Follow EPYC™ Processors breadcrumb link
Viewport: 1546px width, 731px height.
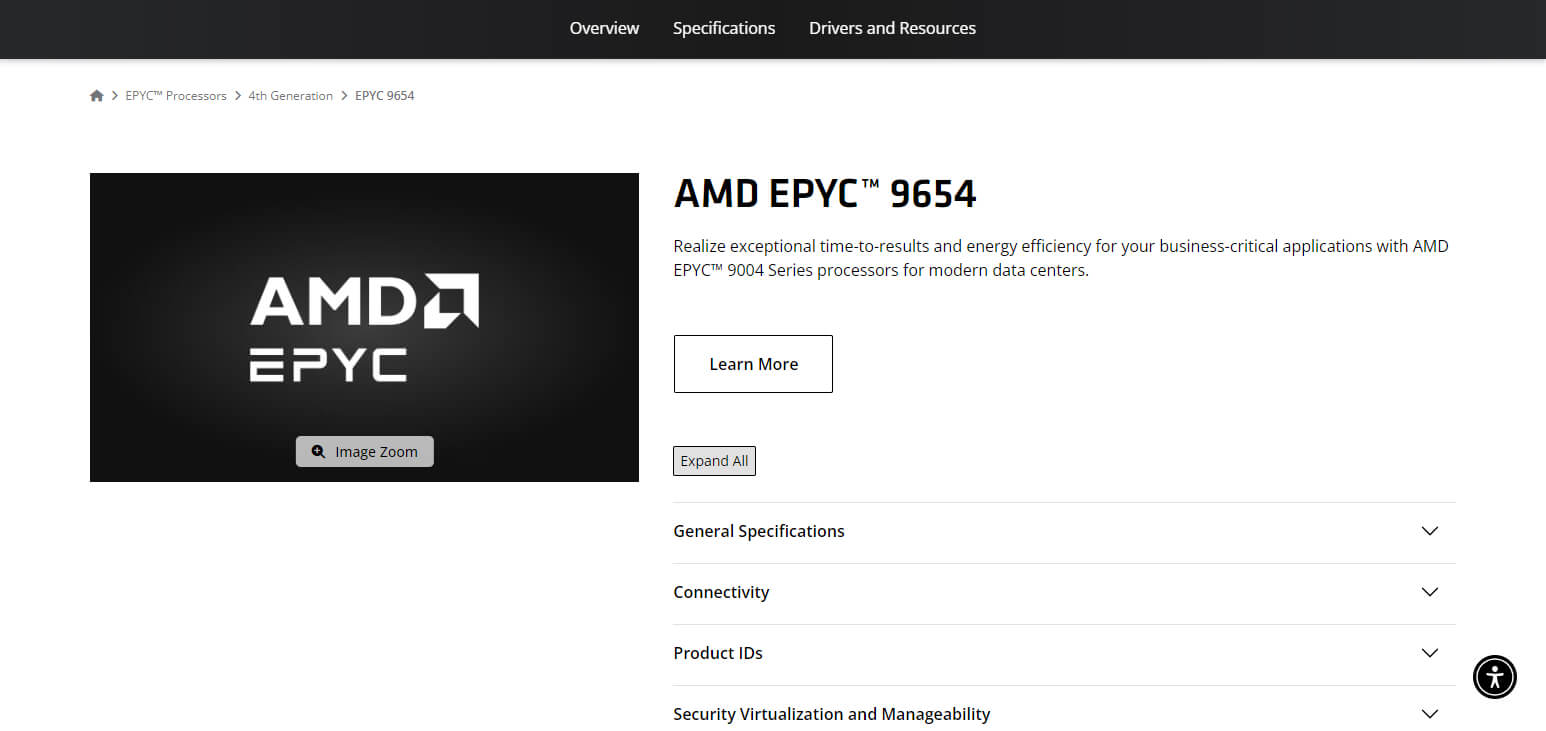pos(176,96)
